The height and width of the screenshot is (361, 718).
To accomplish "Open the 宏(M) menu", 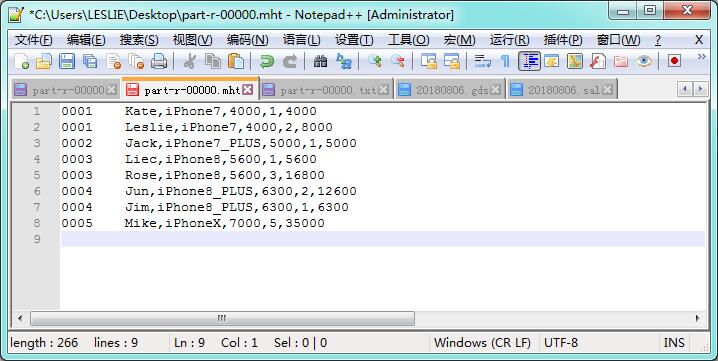I will click(459, 40).
